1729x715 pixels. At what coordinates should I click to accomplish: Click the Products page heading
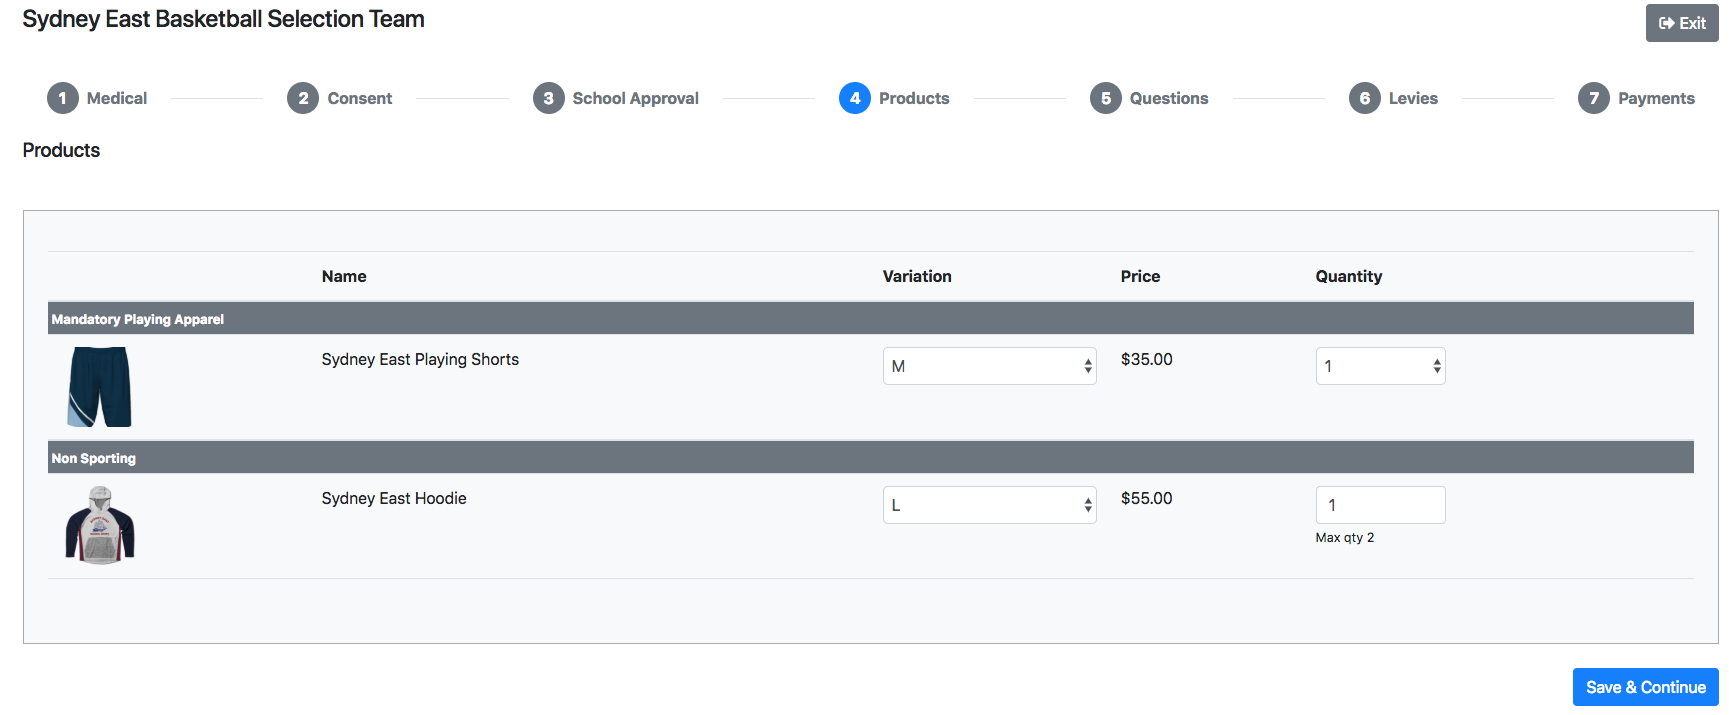[61, 150]
